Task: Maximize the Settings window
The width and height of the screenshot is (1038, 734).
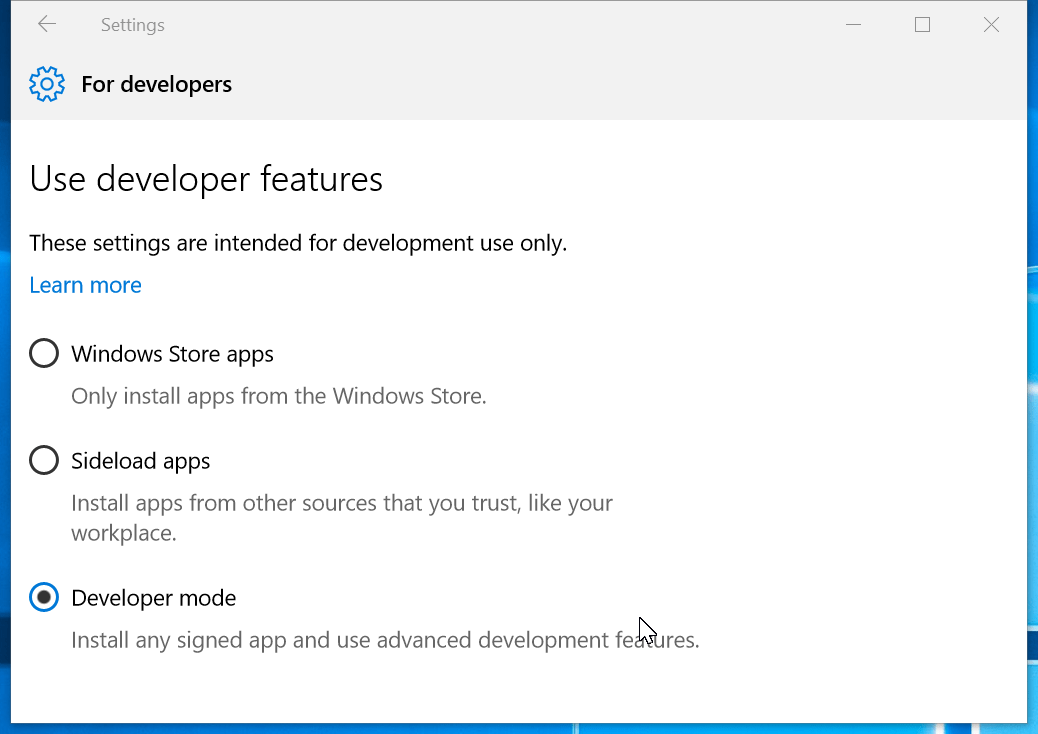Action: pos(922,25)
